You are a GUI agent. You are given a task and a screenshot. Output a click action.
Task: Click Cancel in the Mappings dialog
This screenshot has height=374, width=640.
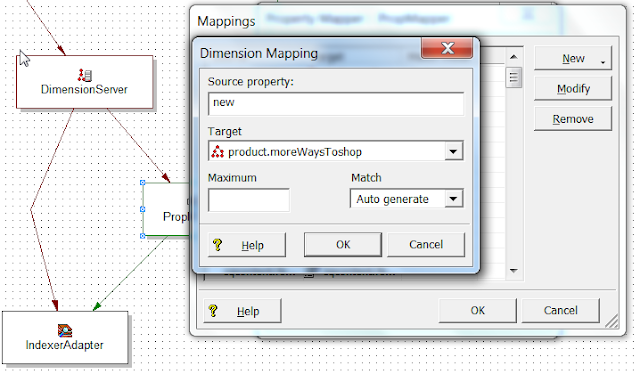pyautogui.click(x=560, y=311)
